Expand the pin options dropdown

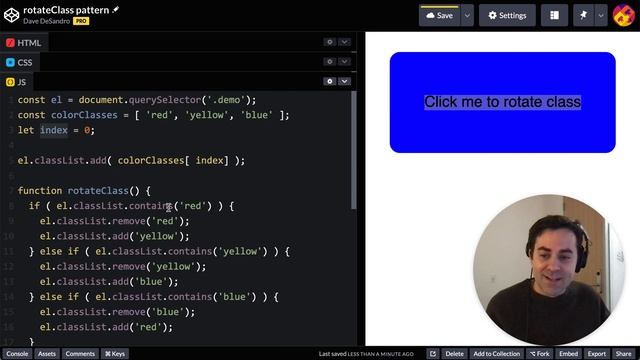601,16
